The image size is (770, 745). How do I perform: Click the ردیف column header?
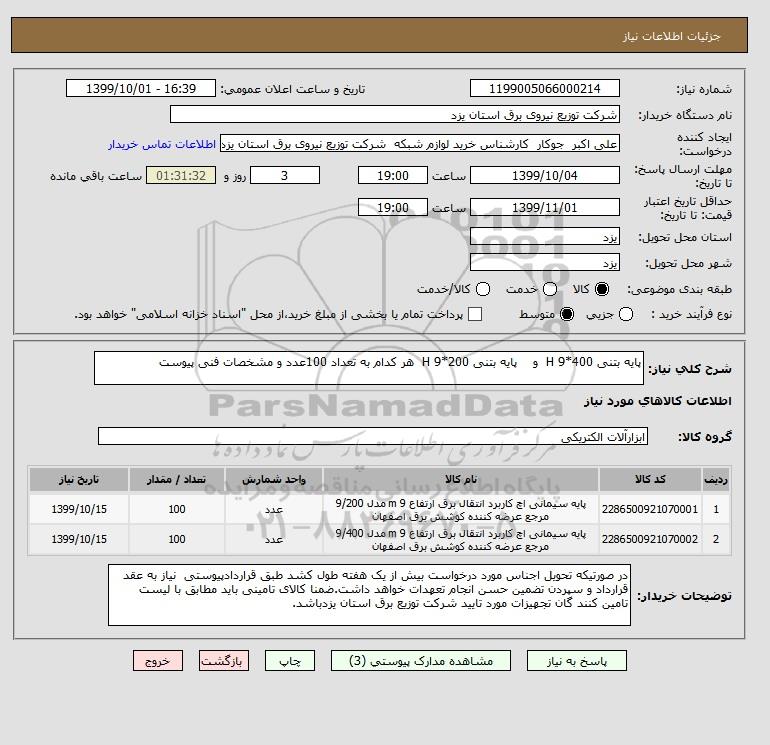click(716, 479)
